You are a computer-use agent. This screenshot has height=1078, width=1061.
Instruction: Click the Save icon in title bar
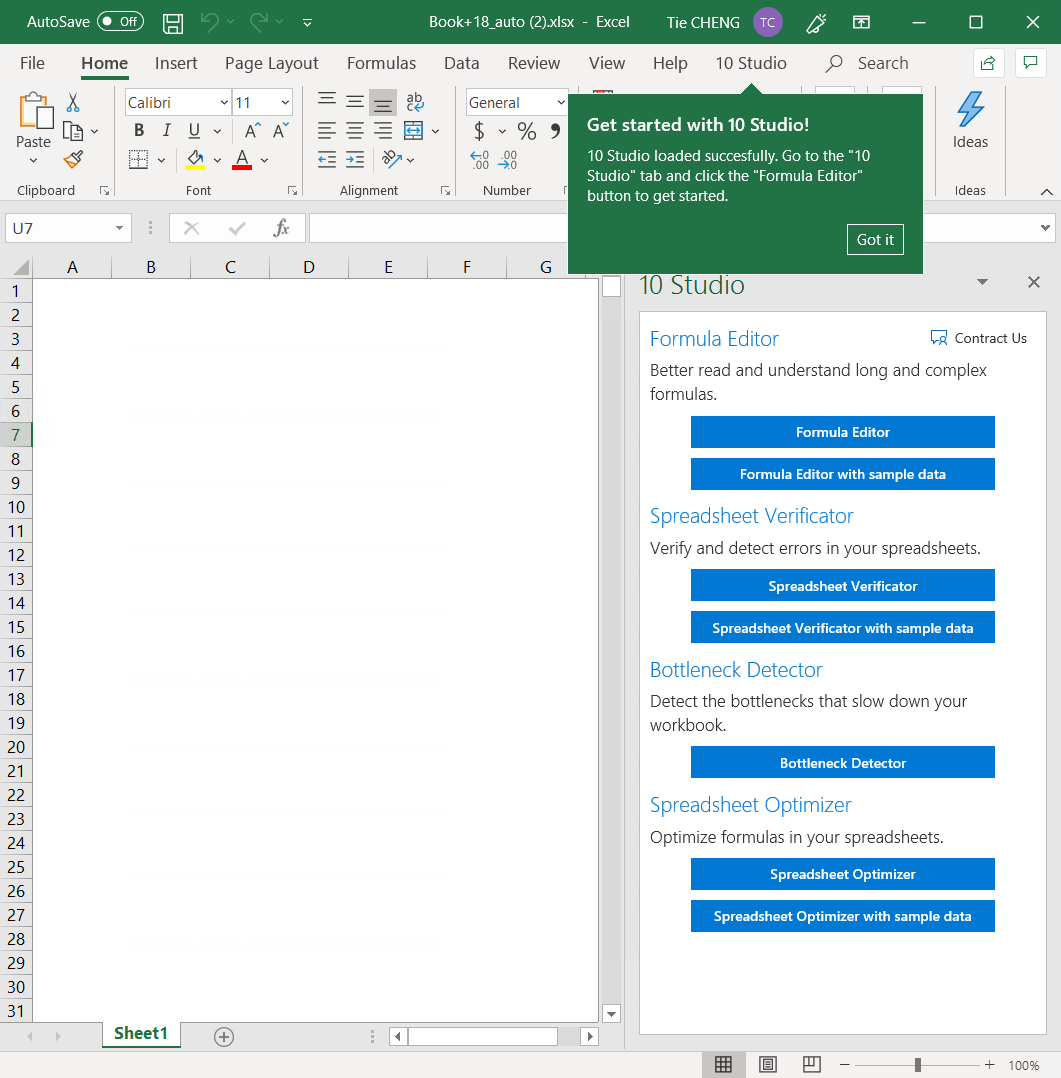(173, 23)
